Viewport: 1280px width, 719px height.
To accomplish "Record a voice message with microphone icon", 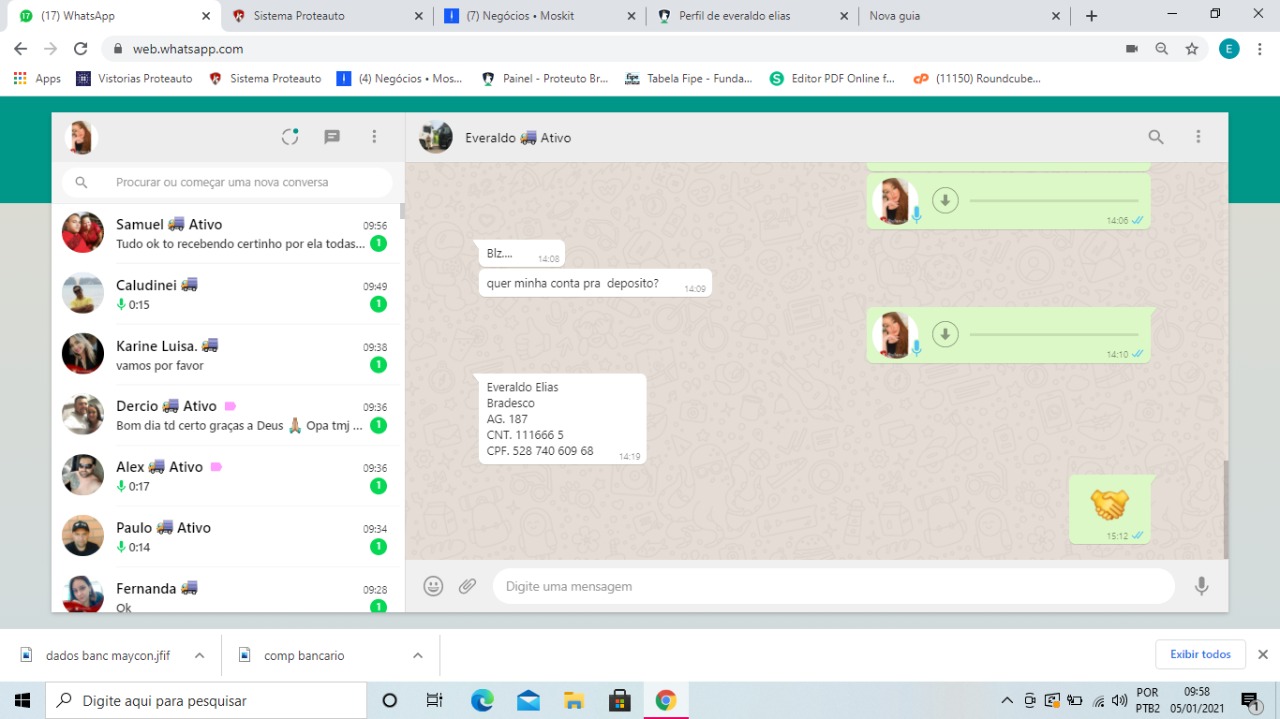I will click(x=1201, y=587).
